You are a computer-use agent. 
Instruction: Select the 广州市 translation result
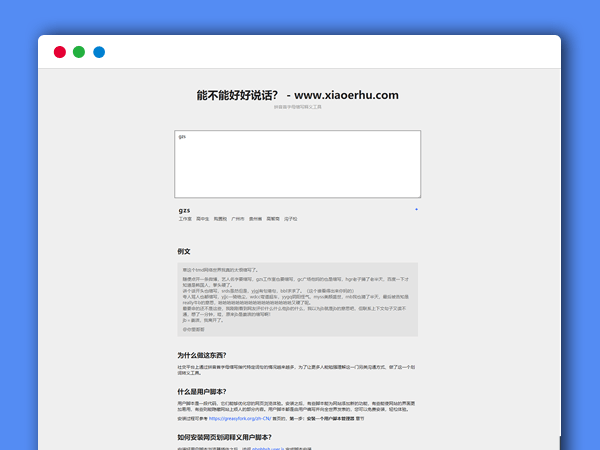pyautogui.click(x=238, y=218)
